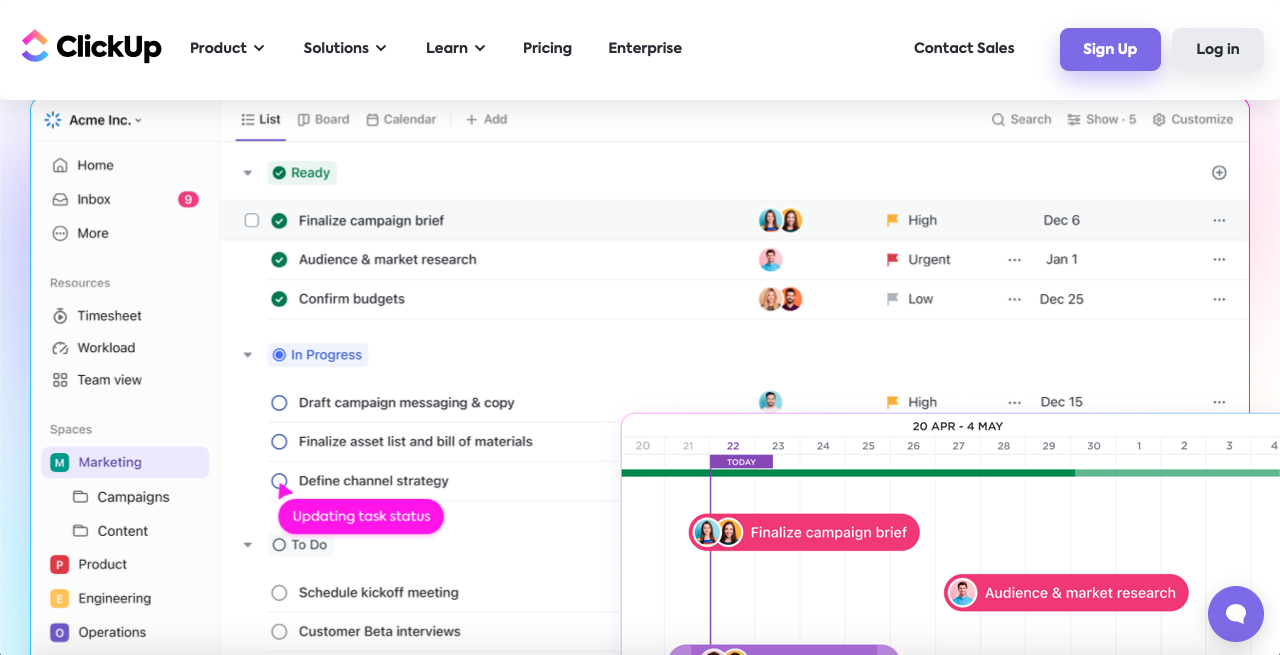Open row menu beside Dec 15 date
The height and width of the screenshot is (655, 1280).
coord(1219,402)
